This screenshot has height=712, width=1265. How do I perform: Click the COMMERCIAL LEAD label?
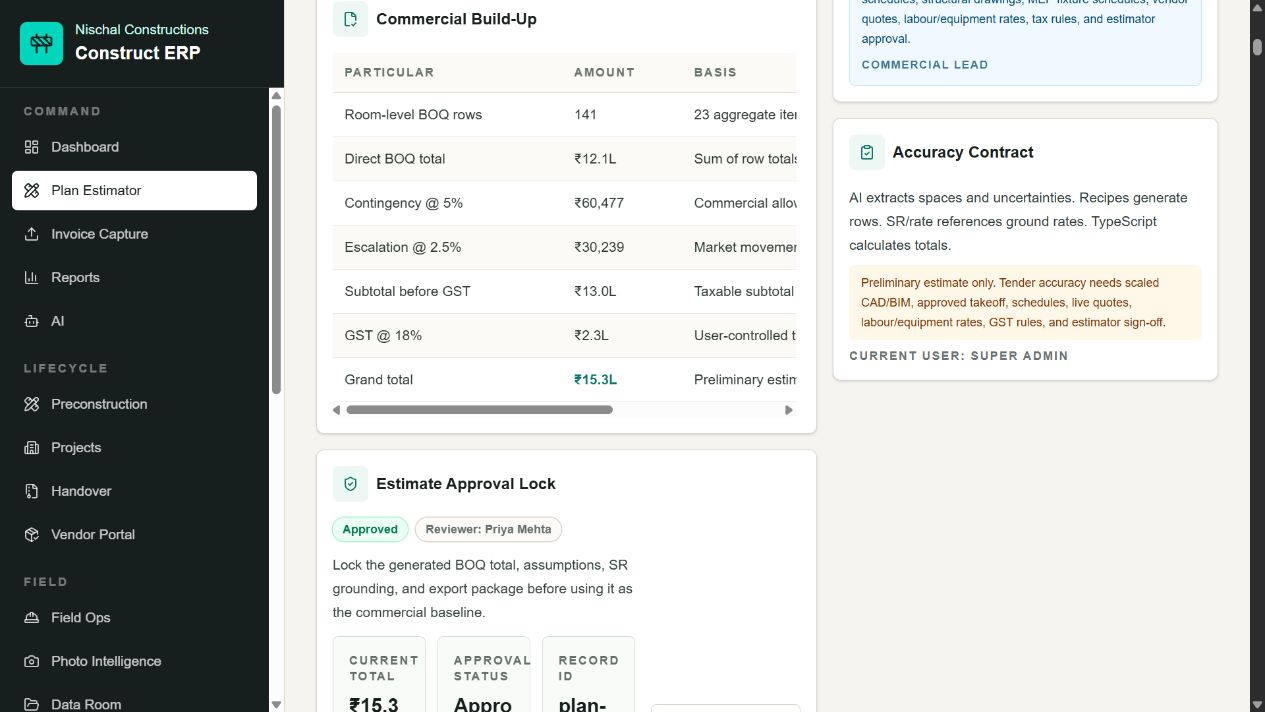[x=924, y=65]
